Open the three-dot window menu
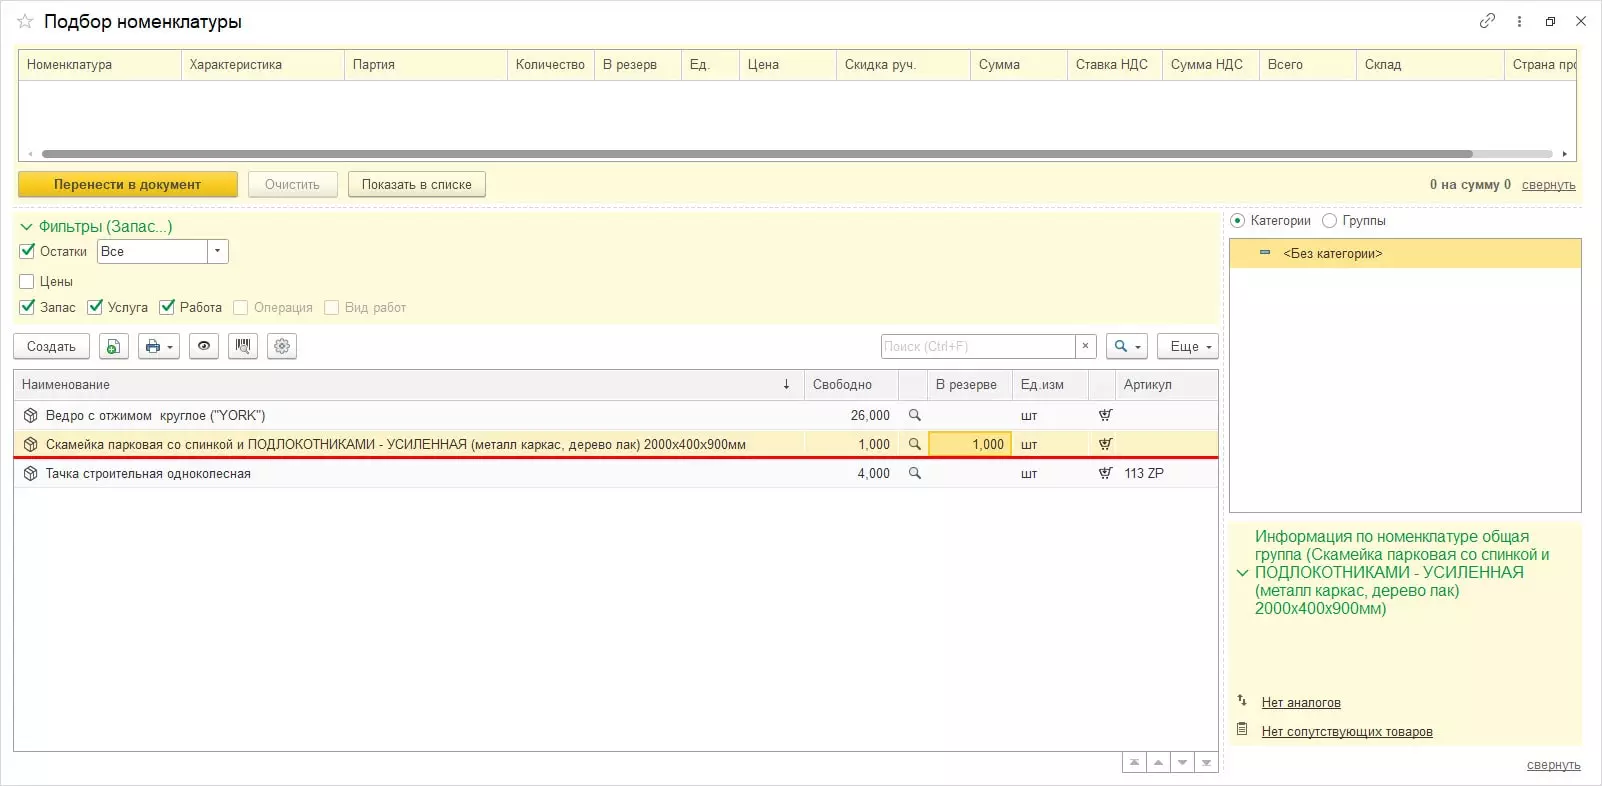Viewport: 1602px width, 786px height. (x=1519, y=21)
